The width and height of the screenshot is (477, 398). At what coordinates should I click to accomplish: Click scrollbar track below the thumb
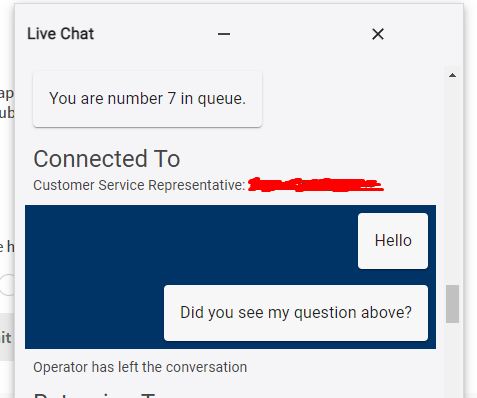[452, 360]
